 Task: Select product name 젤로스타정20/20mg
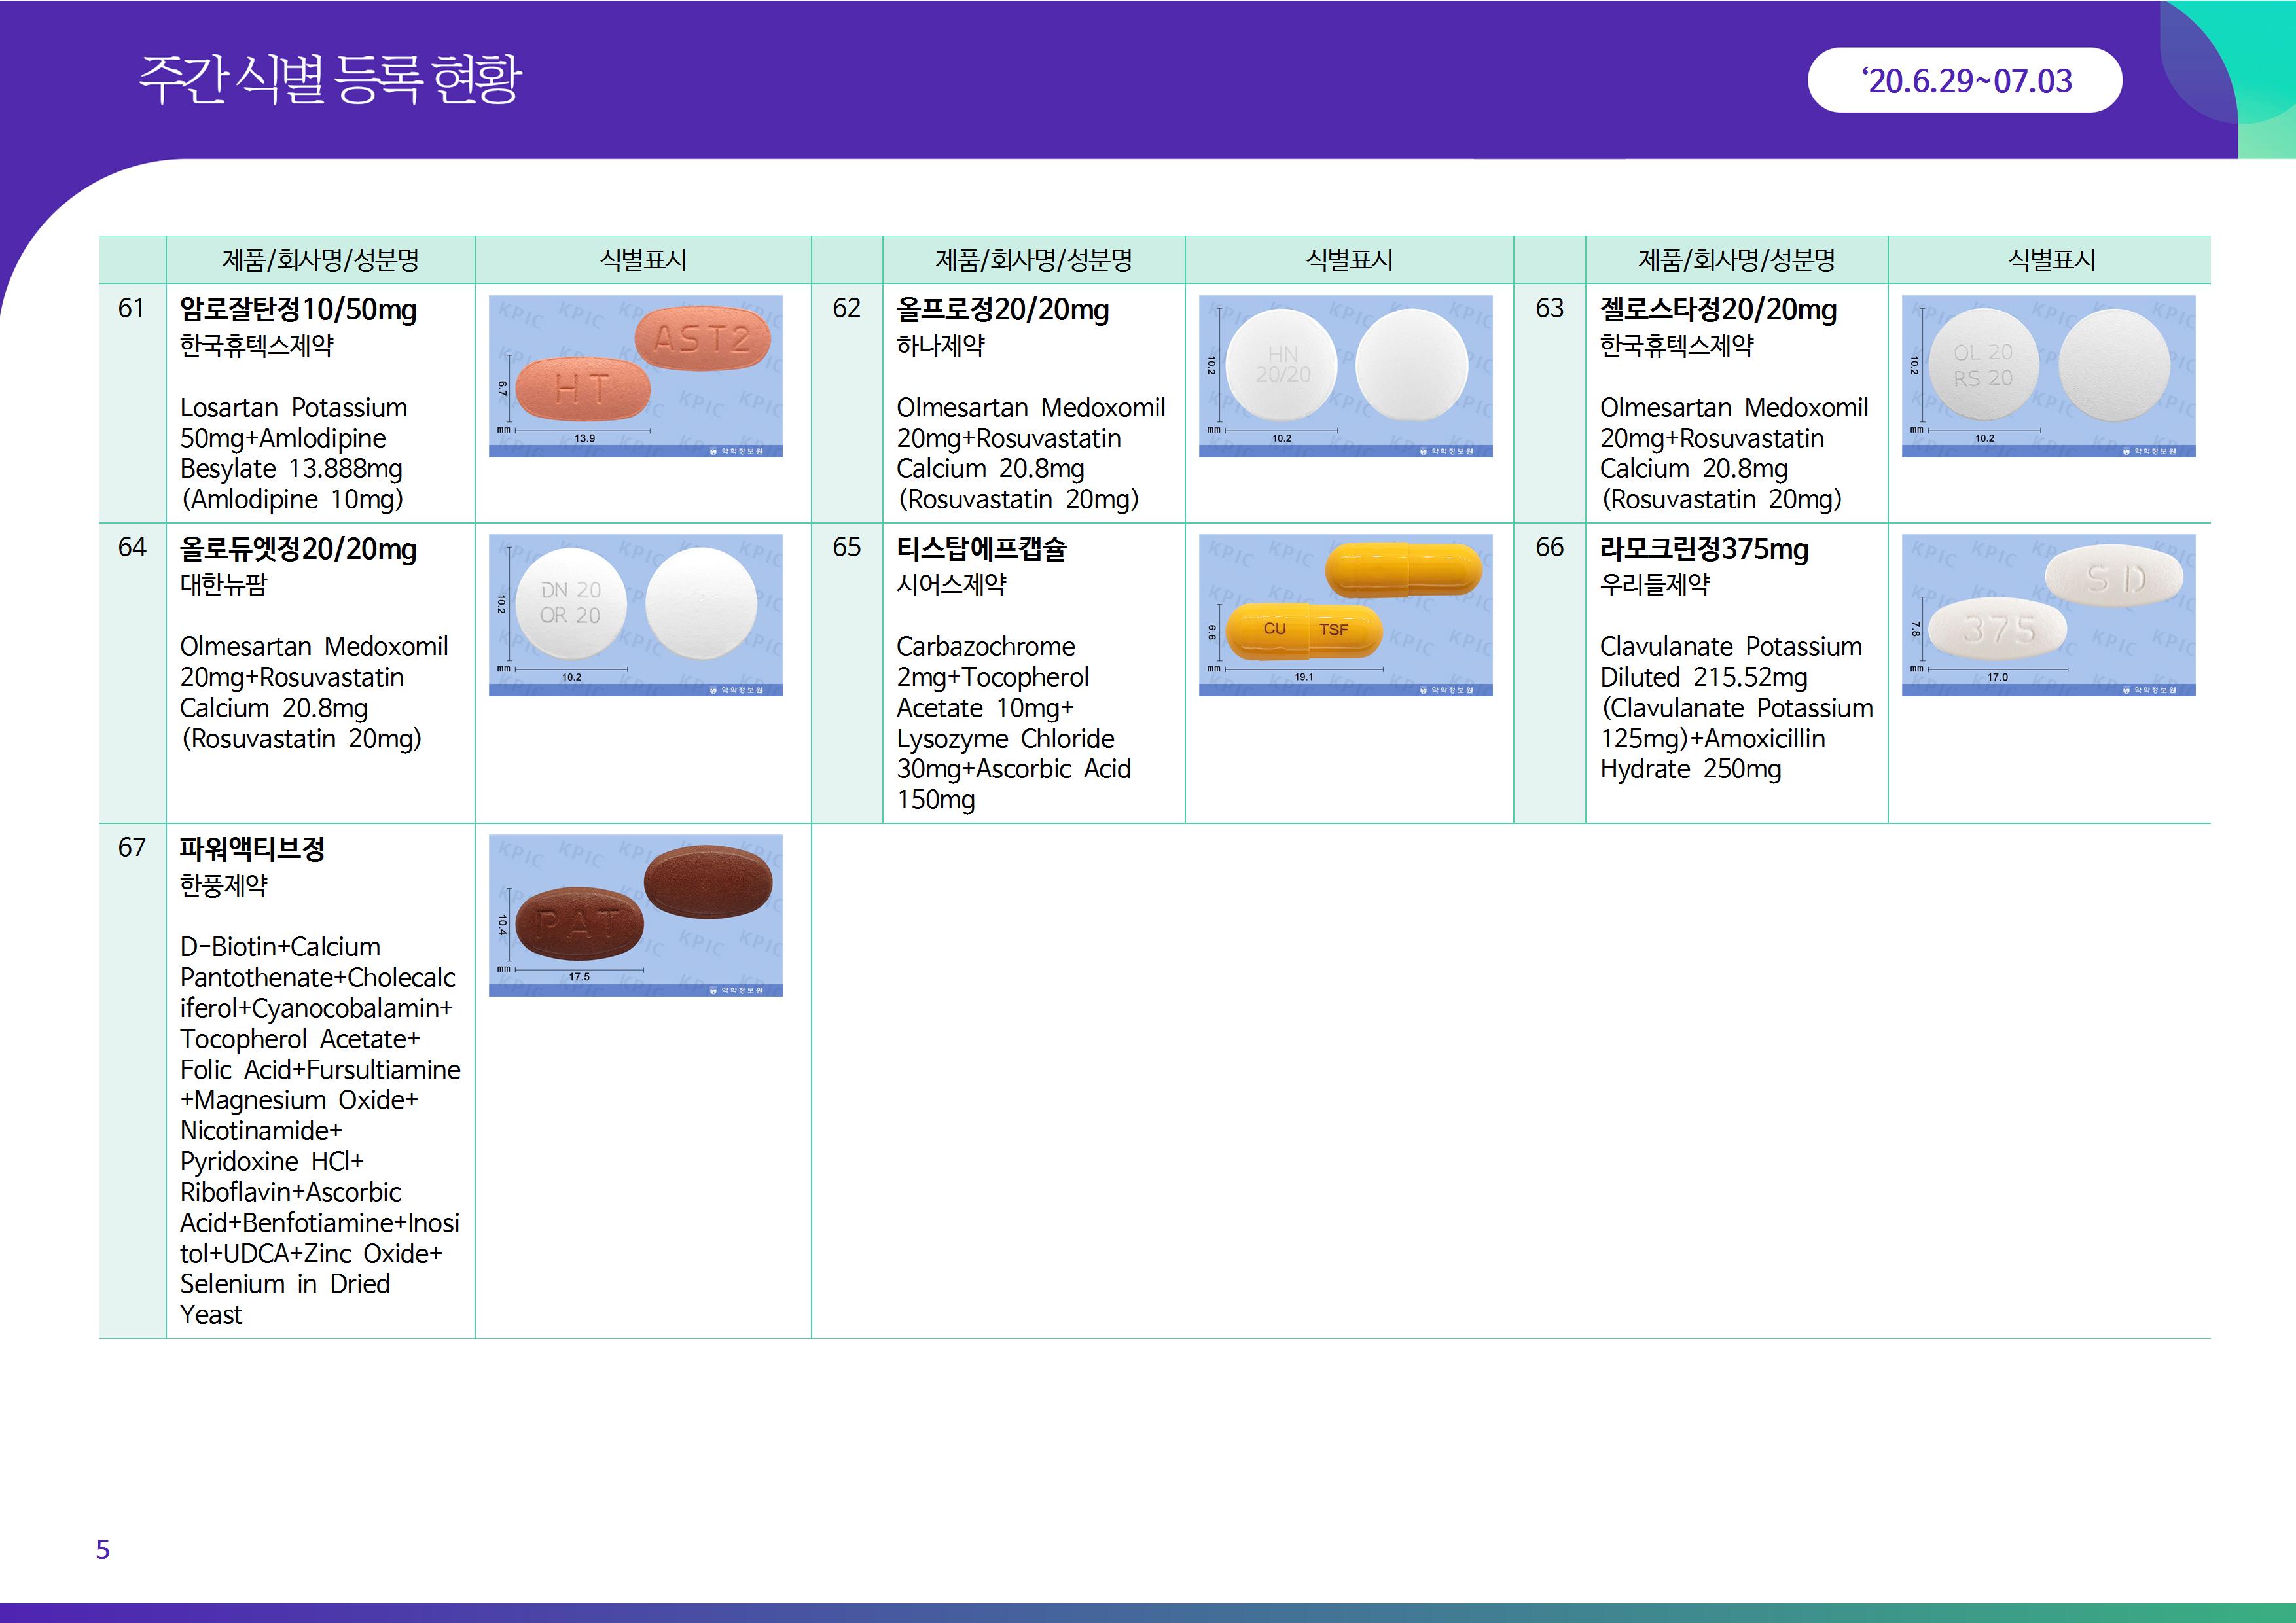[x=1718, y=310]
